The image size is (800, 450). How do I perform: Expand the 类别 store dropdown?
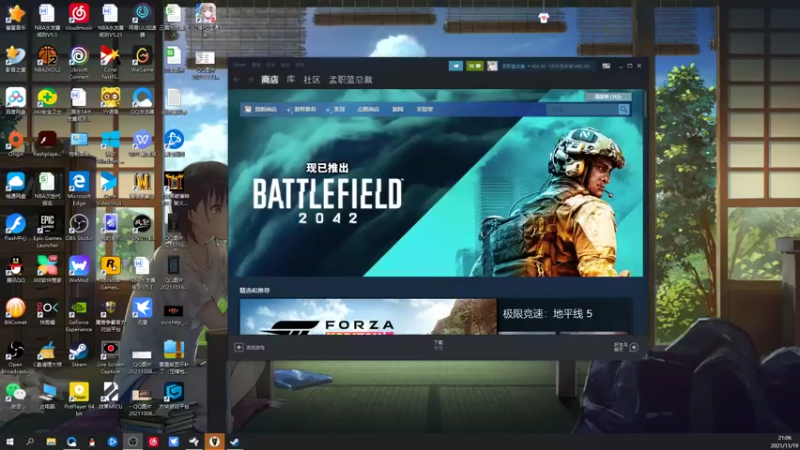pos(336,109)
